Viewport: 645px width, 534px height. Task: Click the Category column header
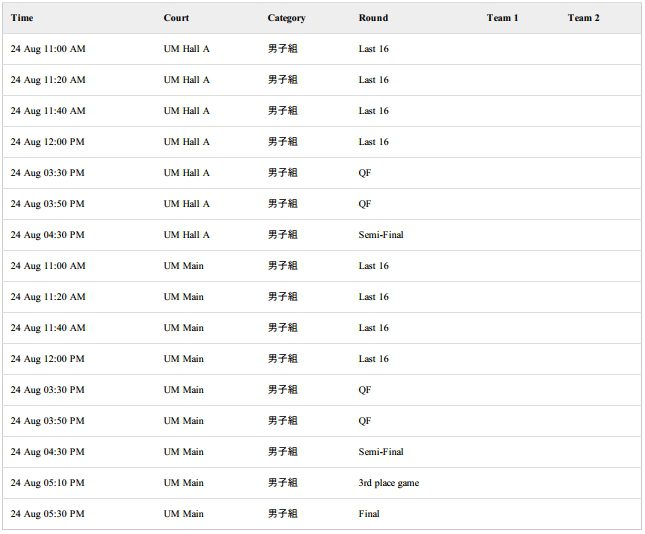[x=286, y=18]
